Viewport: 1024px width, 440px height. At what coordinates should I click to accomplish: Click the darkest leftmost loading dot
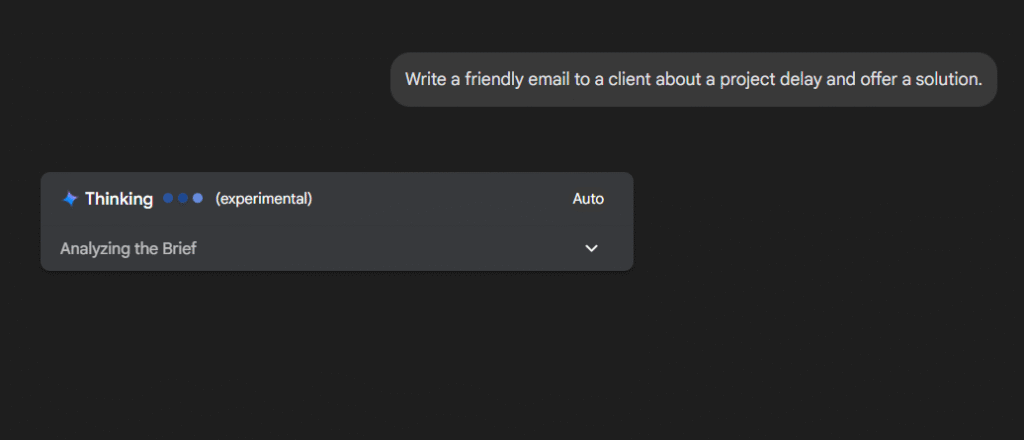(168, 198)
